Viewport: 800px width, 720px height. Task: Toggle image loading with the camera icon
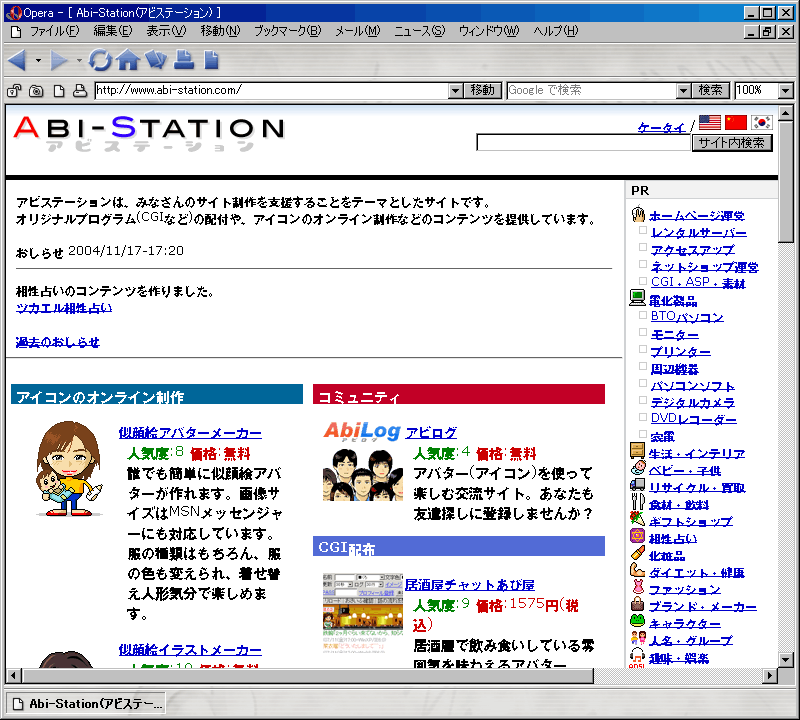coord(36,91)
